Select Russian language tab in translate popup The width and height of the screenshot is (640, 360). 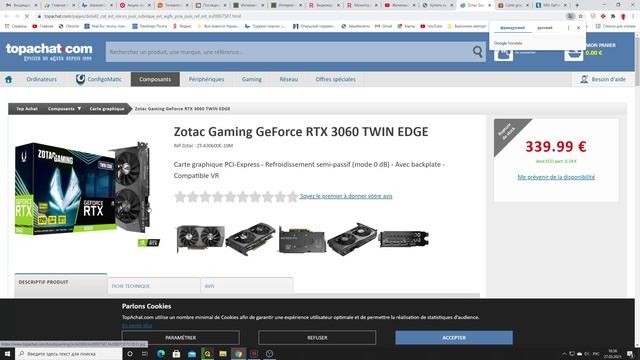click(544, 28)
